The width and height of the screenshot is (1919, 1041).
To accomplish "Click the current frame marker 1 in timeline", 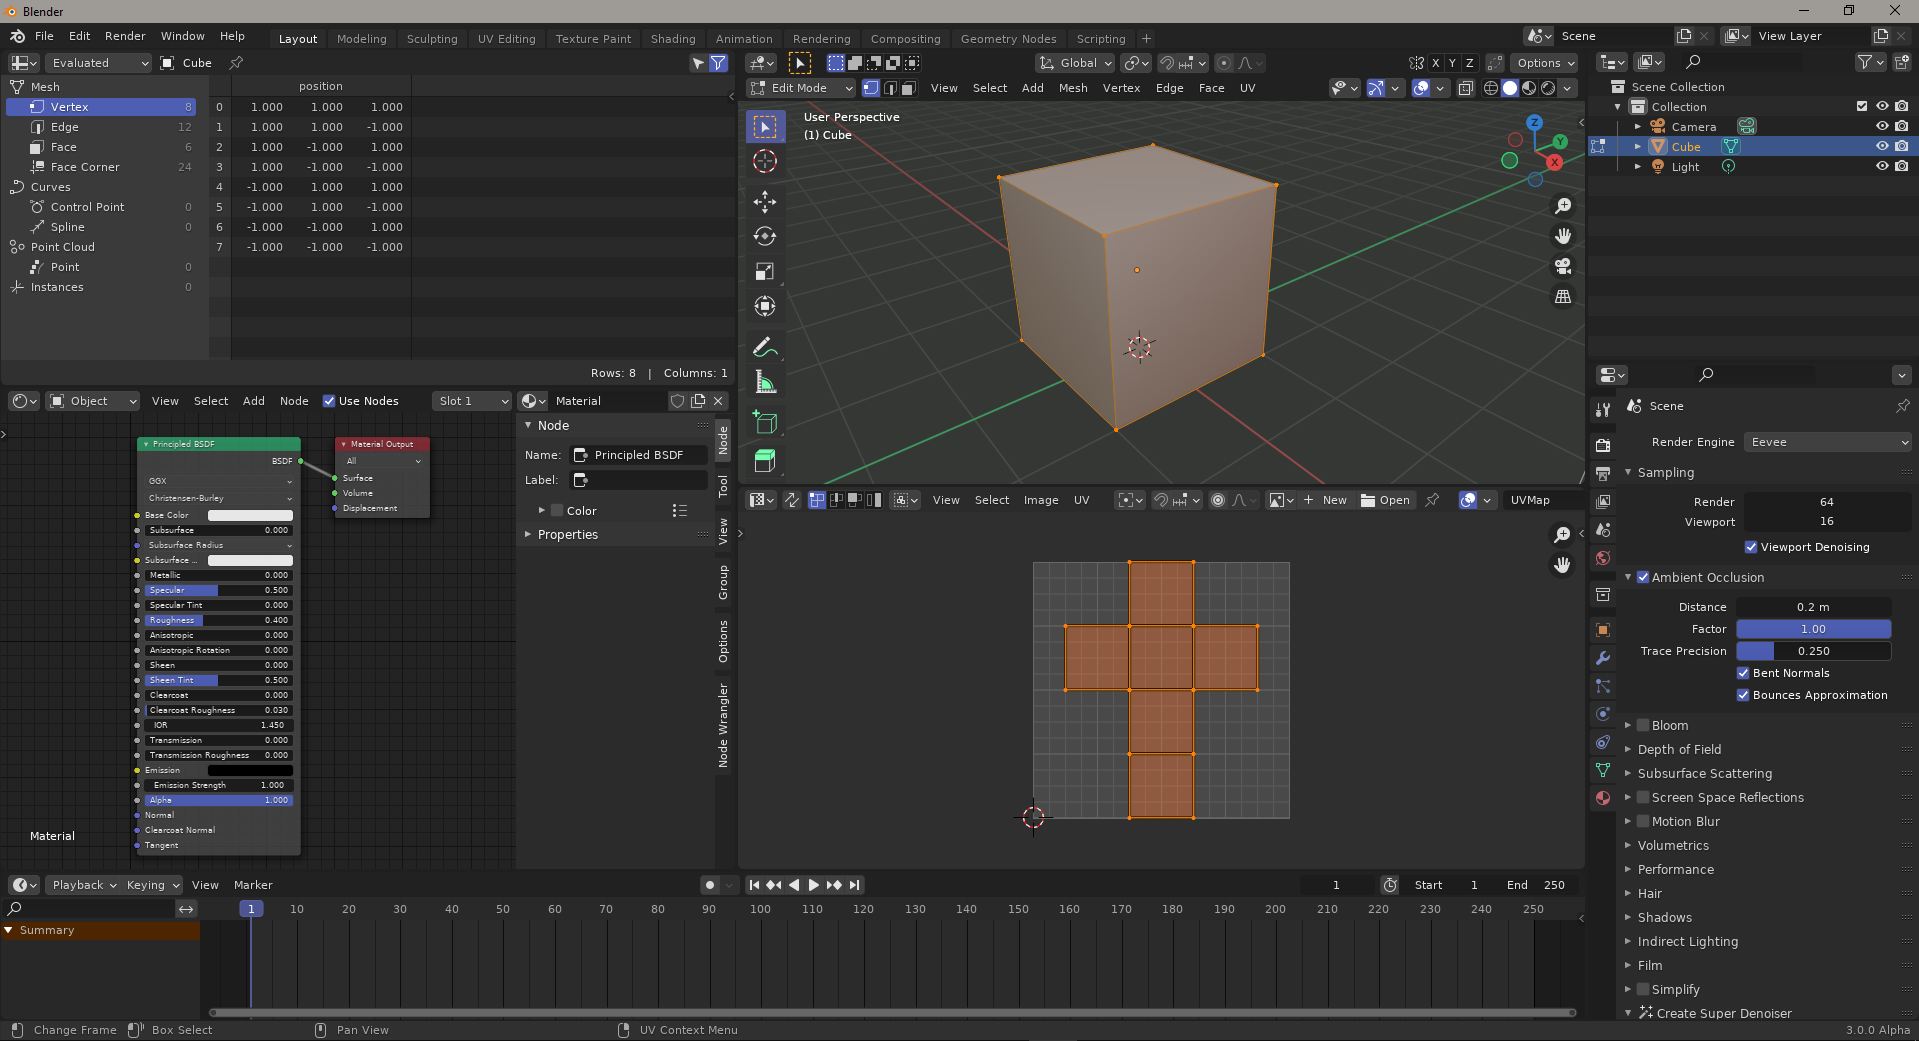I will (x=251, y=909).
